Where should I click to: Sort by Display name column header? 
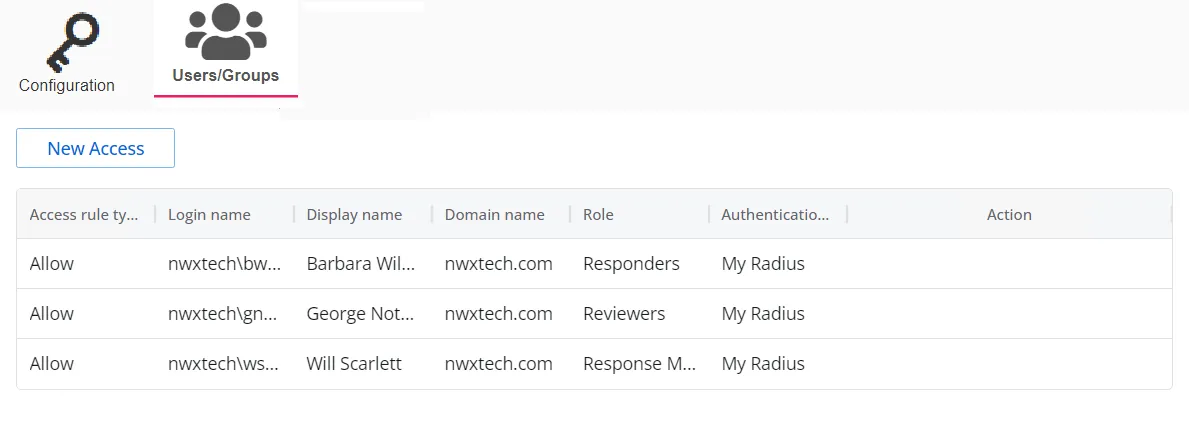(354, 215)
